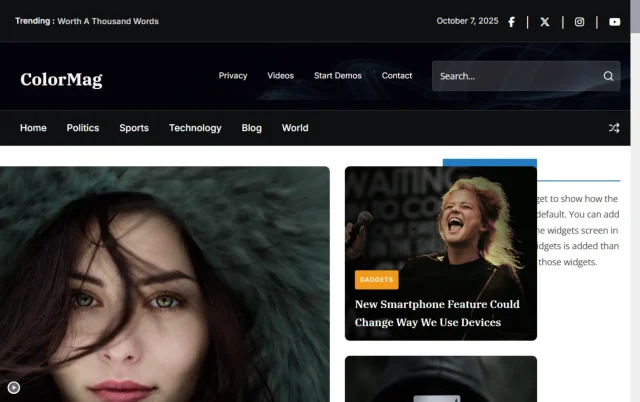Click the GADGETS category badge

(376, 280)
